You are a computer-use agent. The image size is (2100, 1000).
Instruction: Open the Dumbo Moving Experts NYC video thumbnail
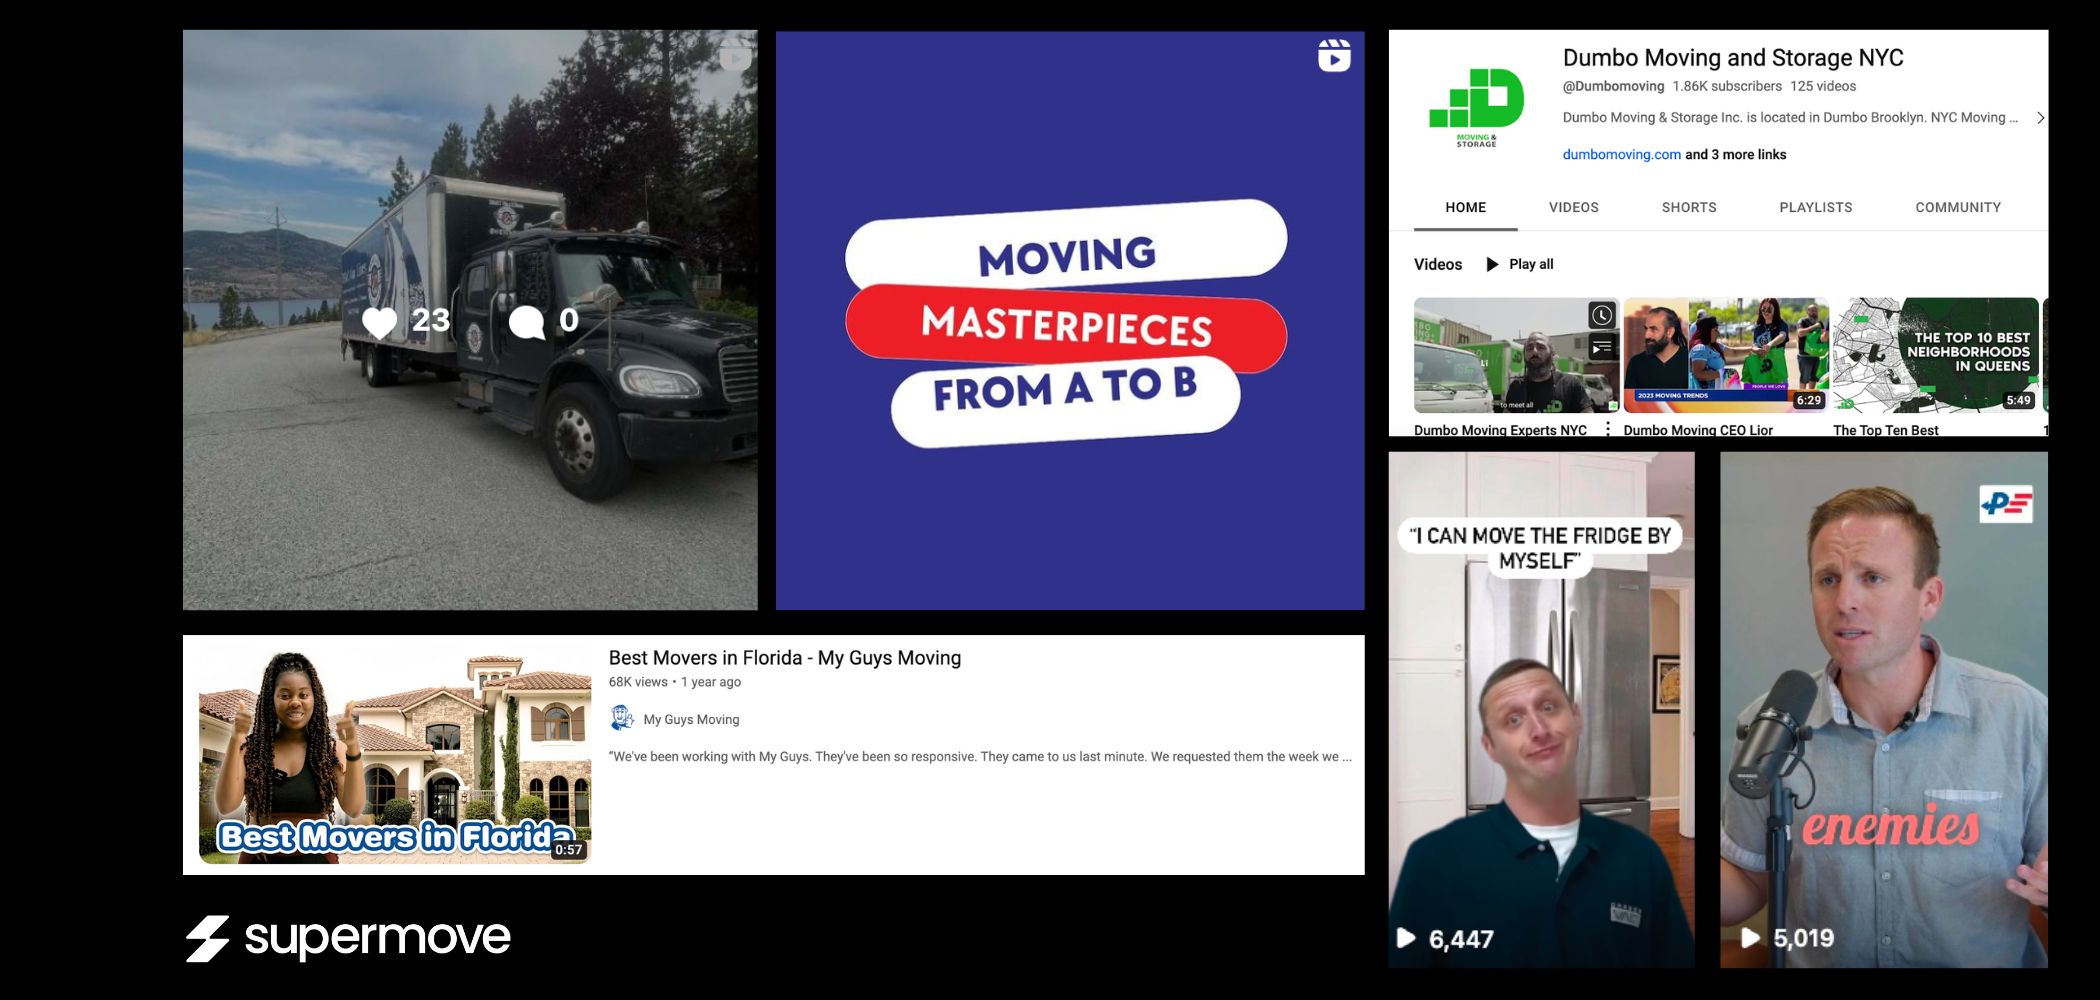1517,355
